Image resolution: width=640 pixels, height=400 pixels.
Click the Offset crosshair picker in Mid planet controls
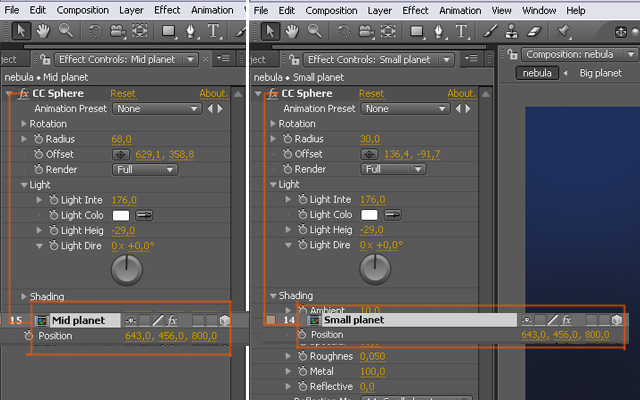pos(121,155)
